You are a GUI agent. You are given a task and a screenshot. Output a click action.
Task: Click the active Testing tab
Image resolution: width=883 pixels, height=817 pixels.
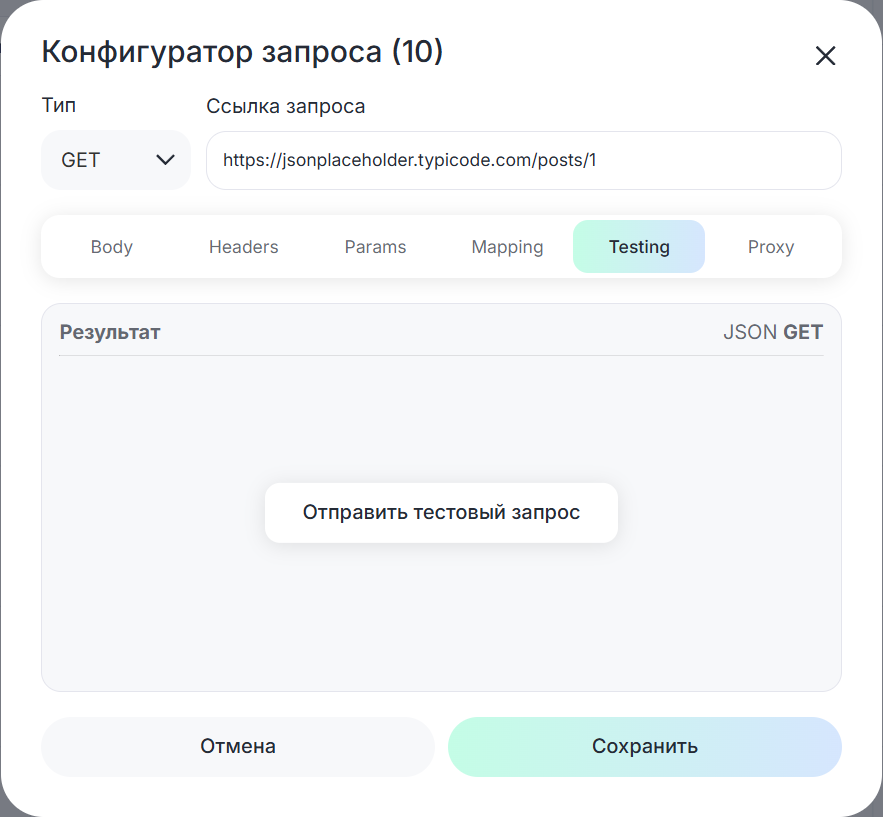(639, 247)
